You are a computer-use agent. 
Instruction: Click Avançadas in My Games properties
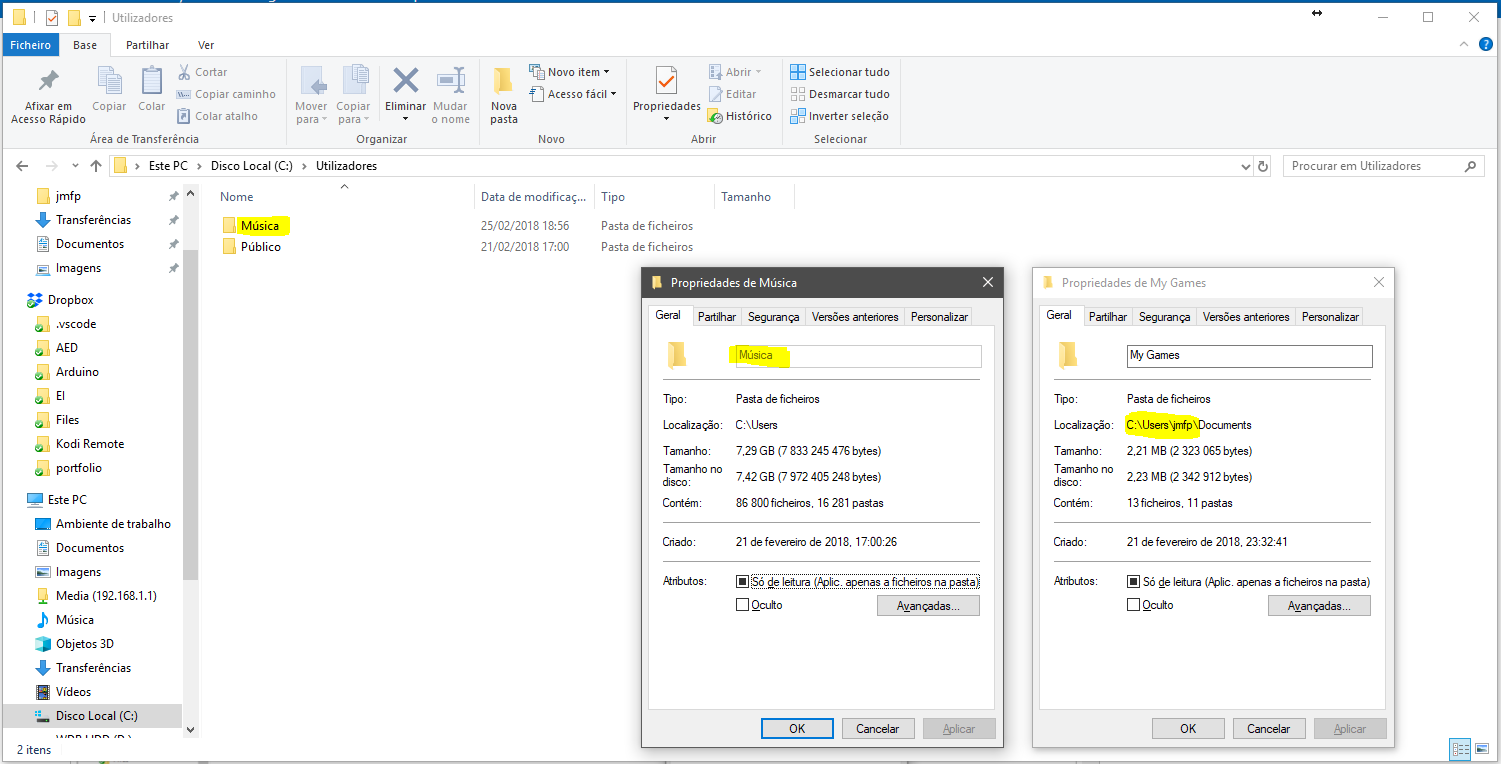click(x=1319, y=606)
